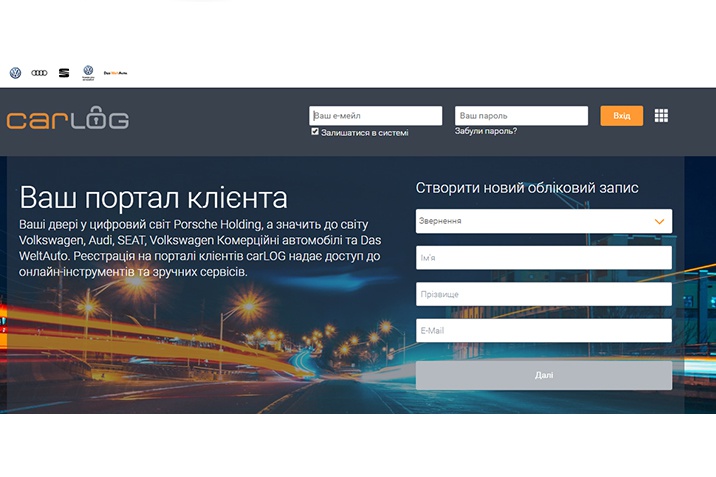Focus the 'Ваш е-мейл' login field
This screenshot has height=477, width=716.
(x=376, y=116)
